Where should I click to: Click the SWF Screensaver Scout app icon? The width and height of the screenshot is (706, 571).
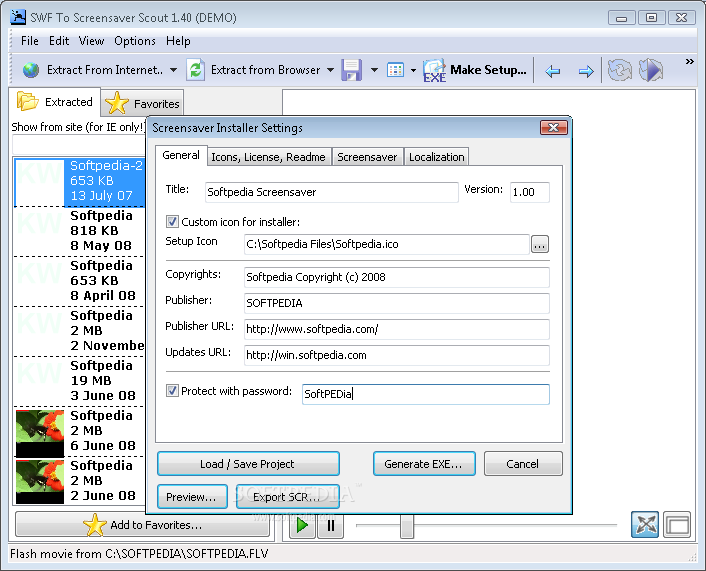tap(18, 17)
